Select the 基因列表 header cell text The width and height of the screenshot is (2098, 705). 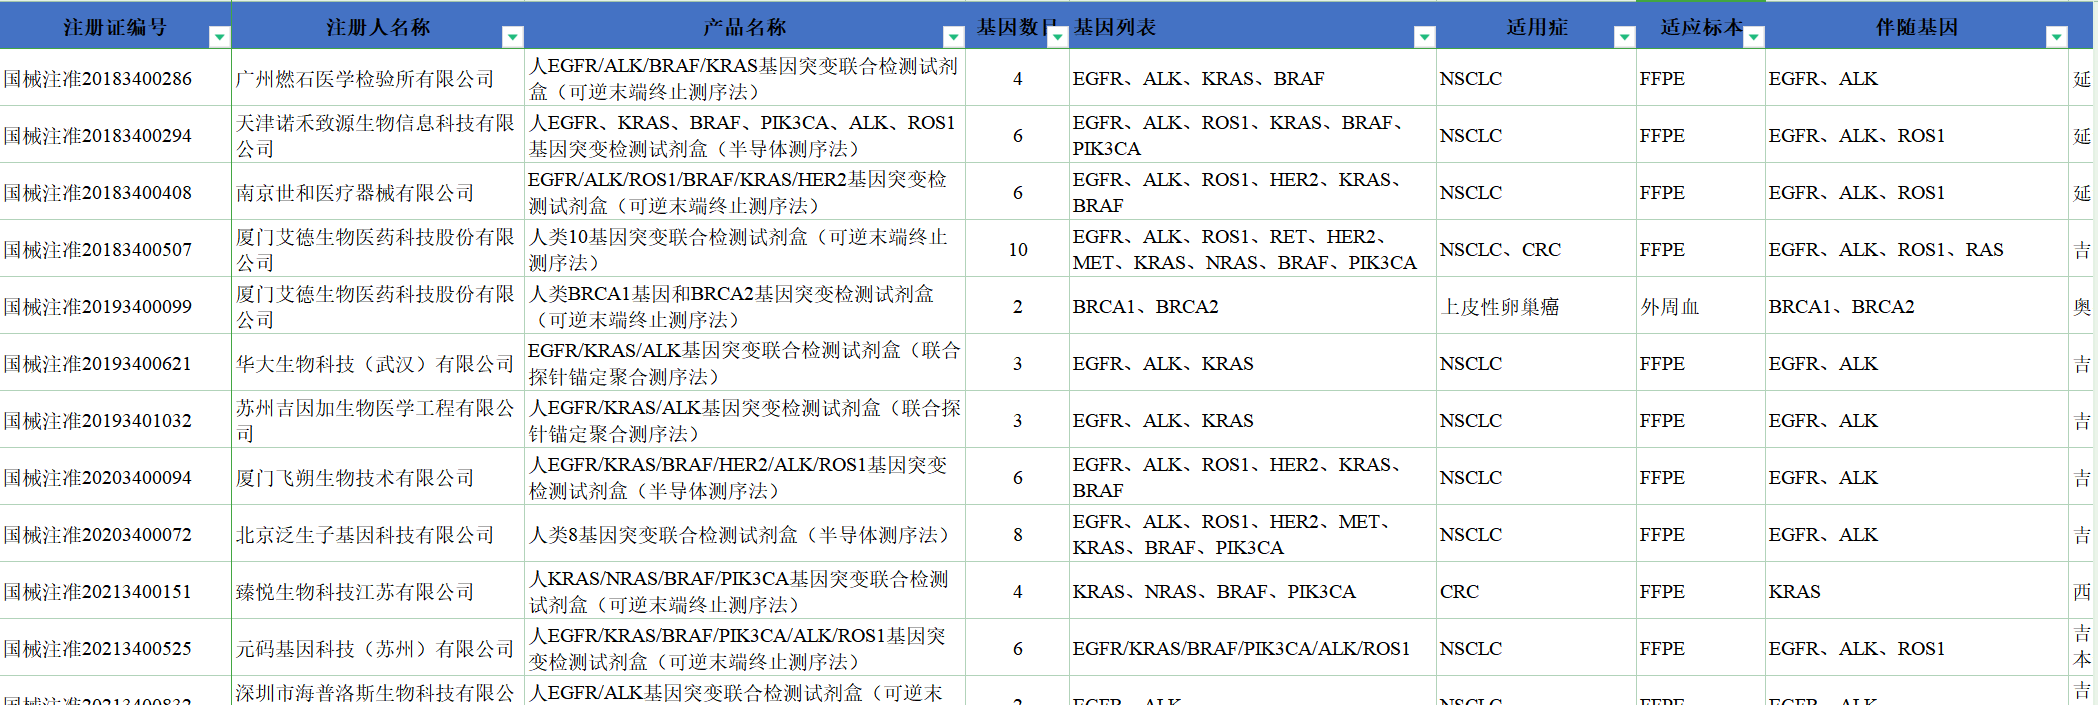point(1114,27)
